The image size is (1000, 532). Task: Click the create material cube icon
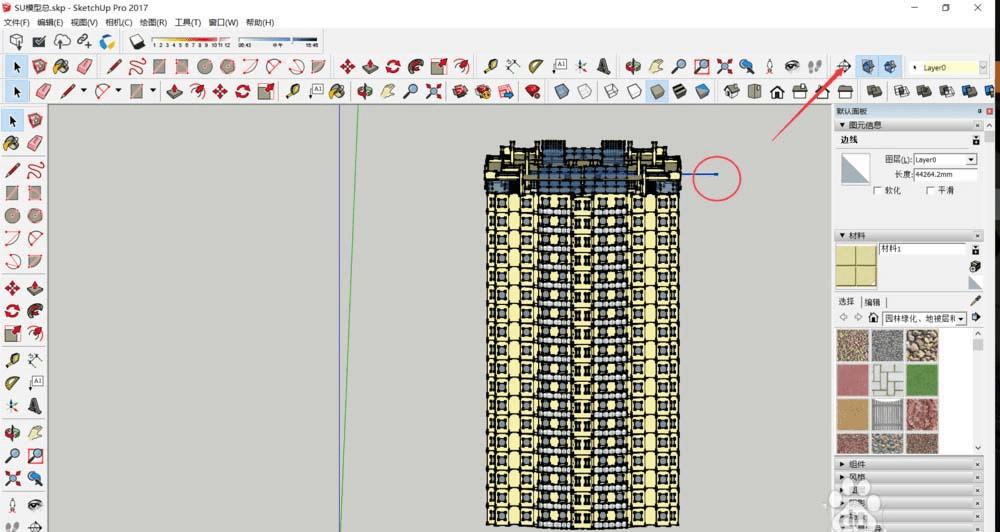pos(975,266)
